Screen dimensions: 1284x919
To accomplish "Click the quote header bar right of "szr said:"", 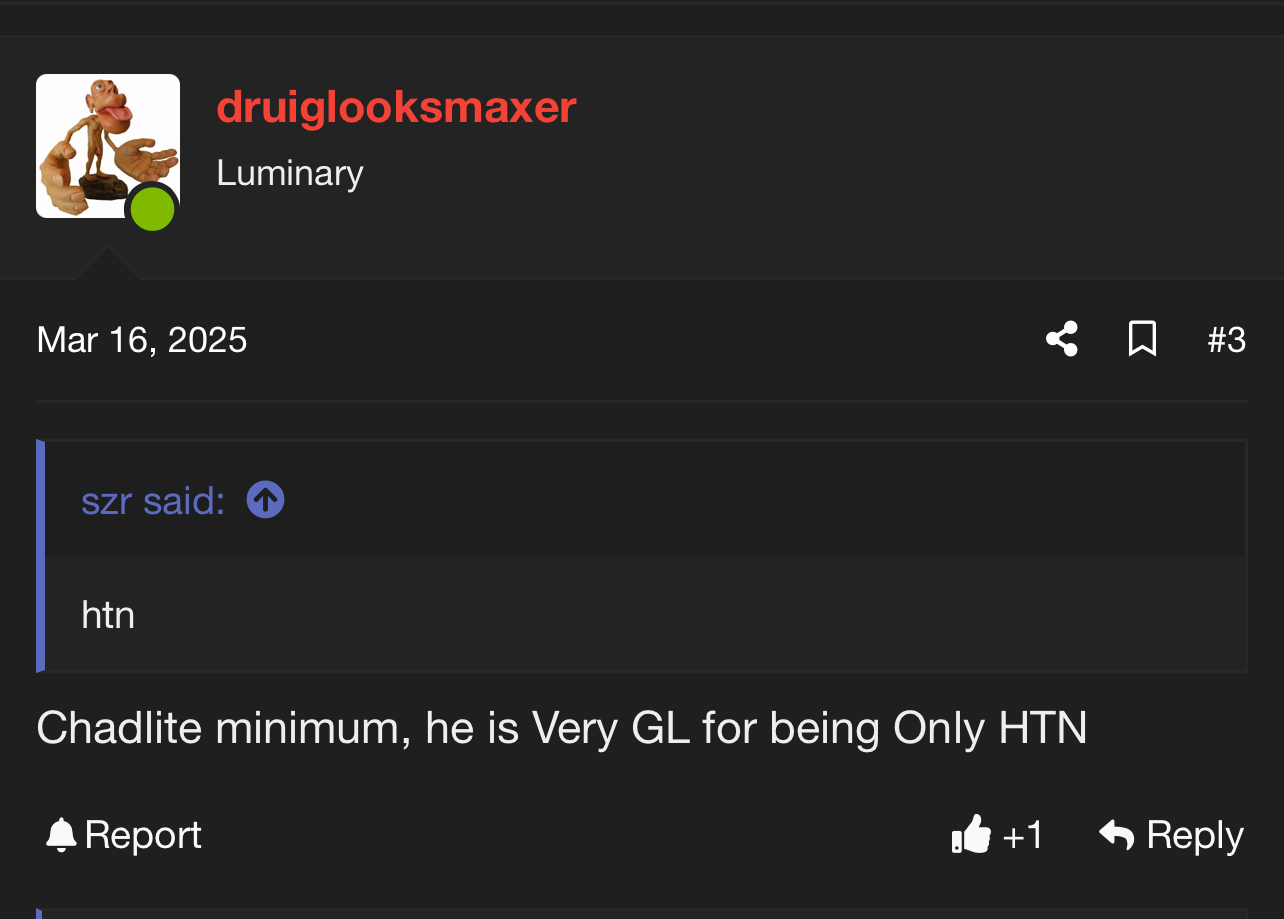I will pyautogui.click(x=765, y=499).
